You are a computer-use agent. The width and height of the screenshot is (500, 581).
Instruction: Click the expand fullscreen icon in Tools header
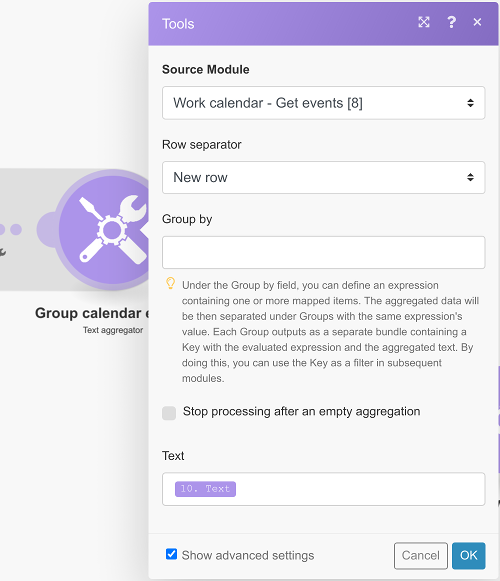424,22
